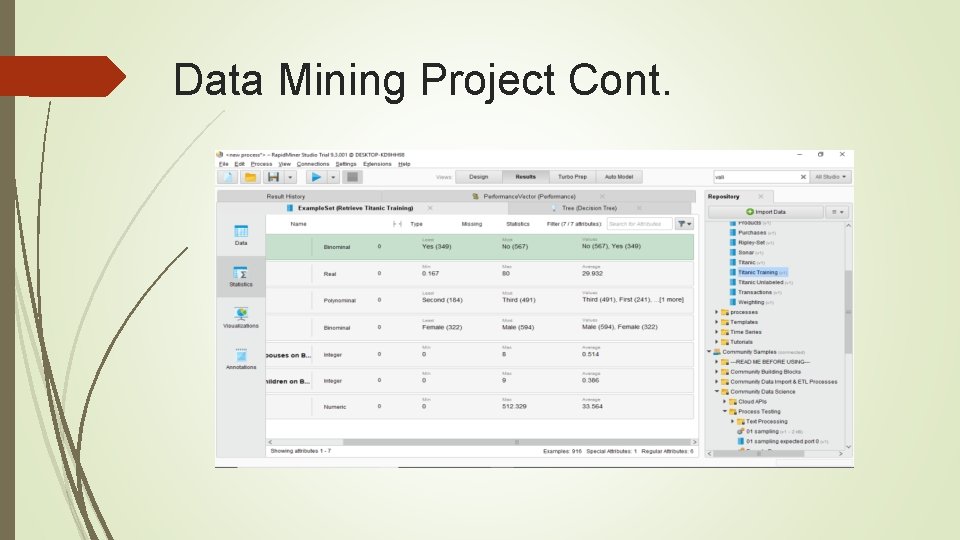Viewport: 960px width, 540px height.
Task: Click the attribute filter funnel icon
Action: (684, 224)
